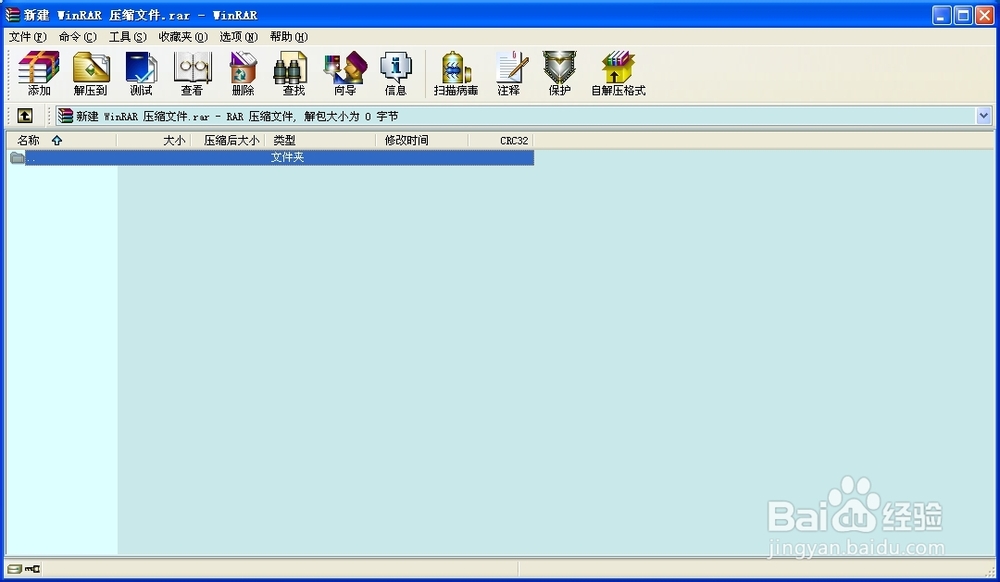
Task: Open the 收藏夹(O) menu
Action: click(183, 37)
